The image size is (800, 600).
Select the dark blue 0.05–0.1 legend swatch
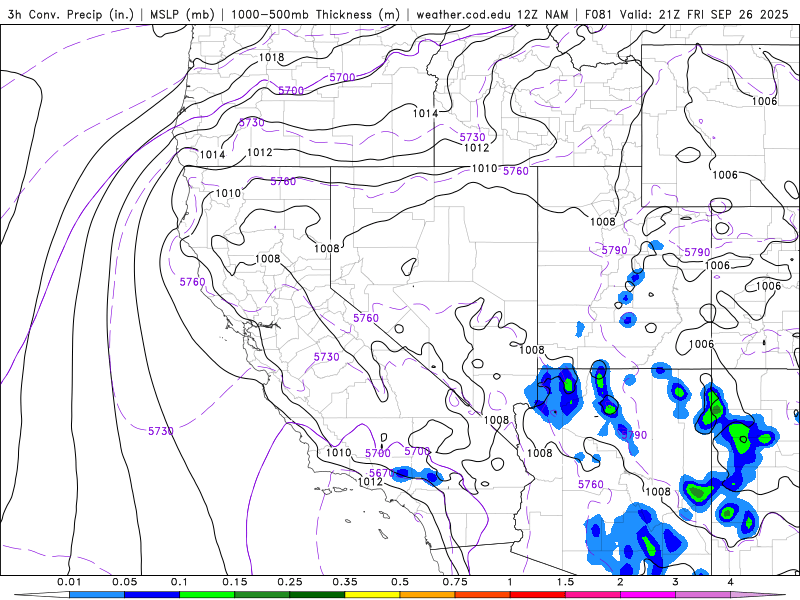pyautogui.click(x=152, y=595)
